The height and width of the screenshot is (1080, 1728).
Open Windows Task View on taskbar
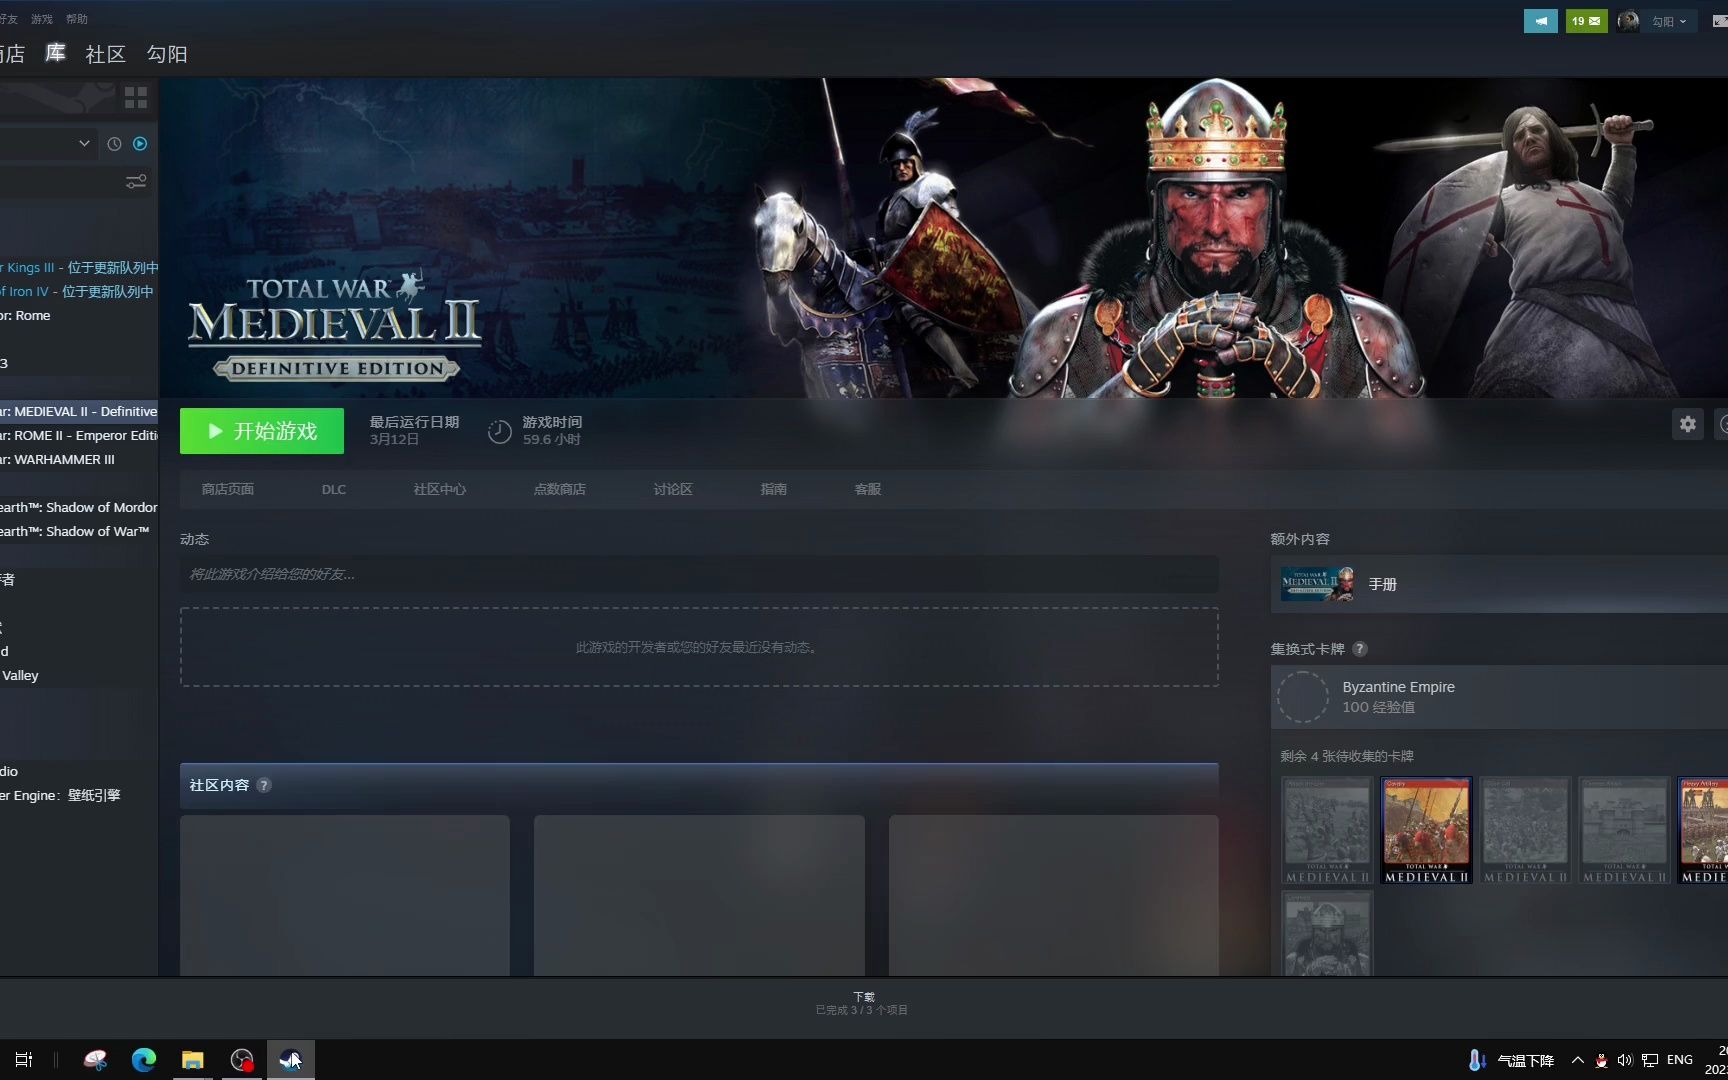pos(24,1060)
